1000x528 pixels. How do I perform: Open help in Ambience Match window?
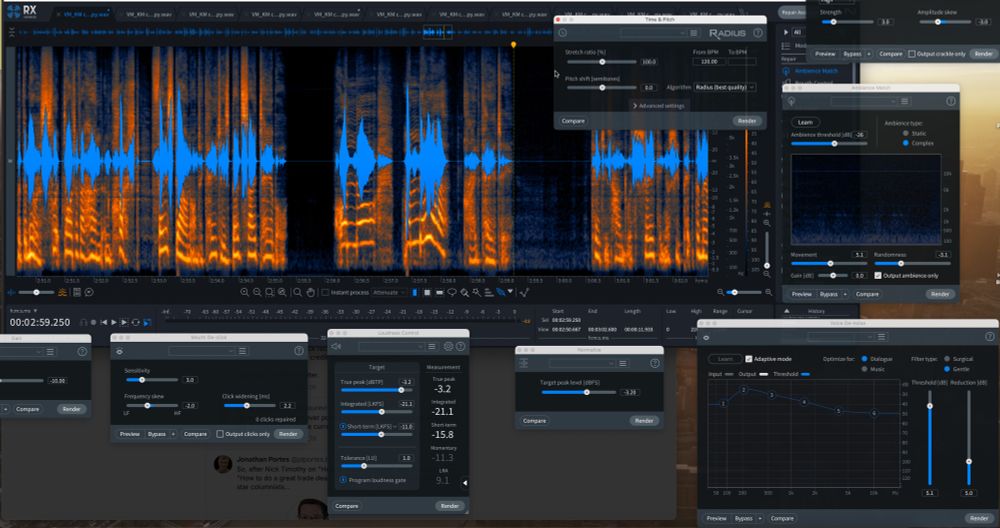(x=951, y=101)
